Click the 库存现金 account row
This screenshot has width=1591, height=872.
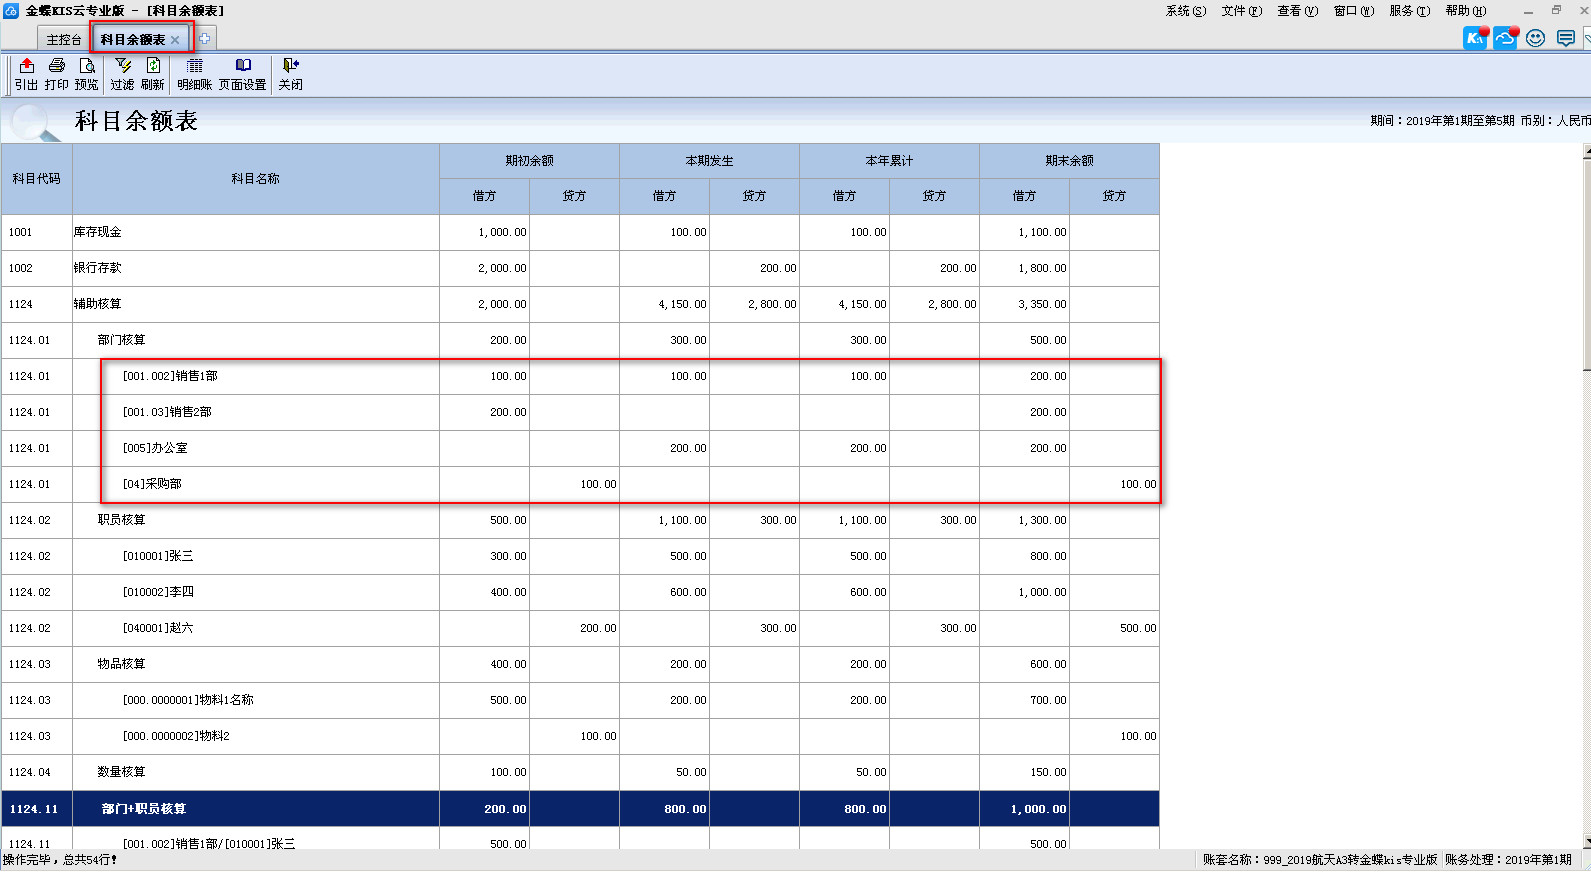tap(98, 232)
